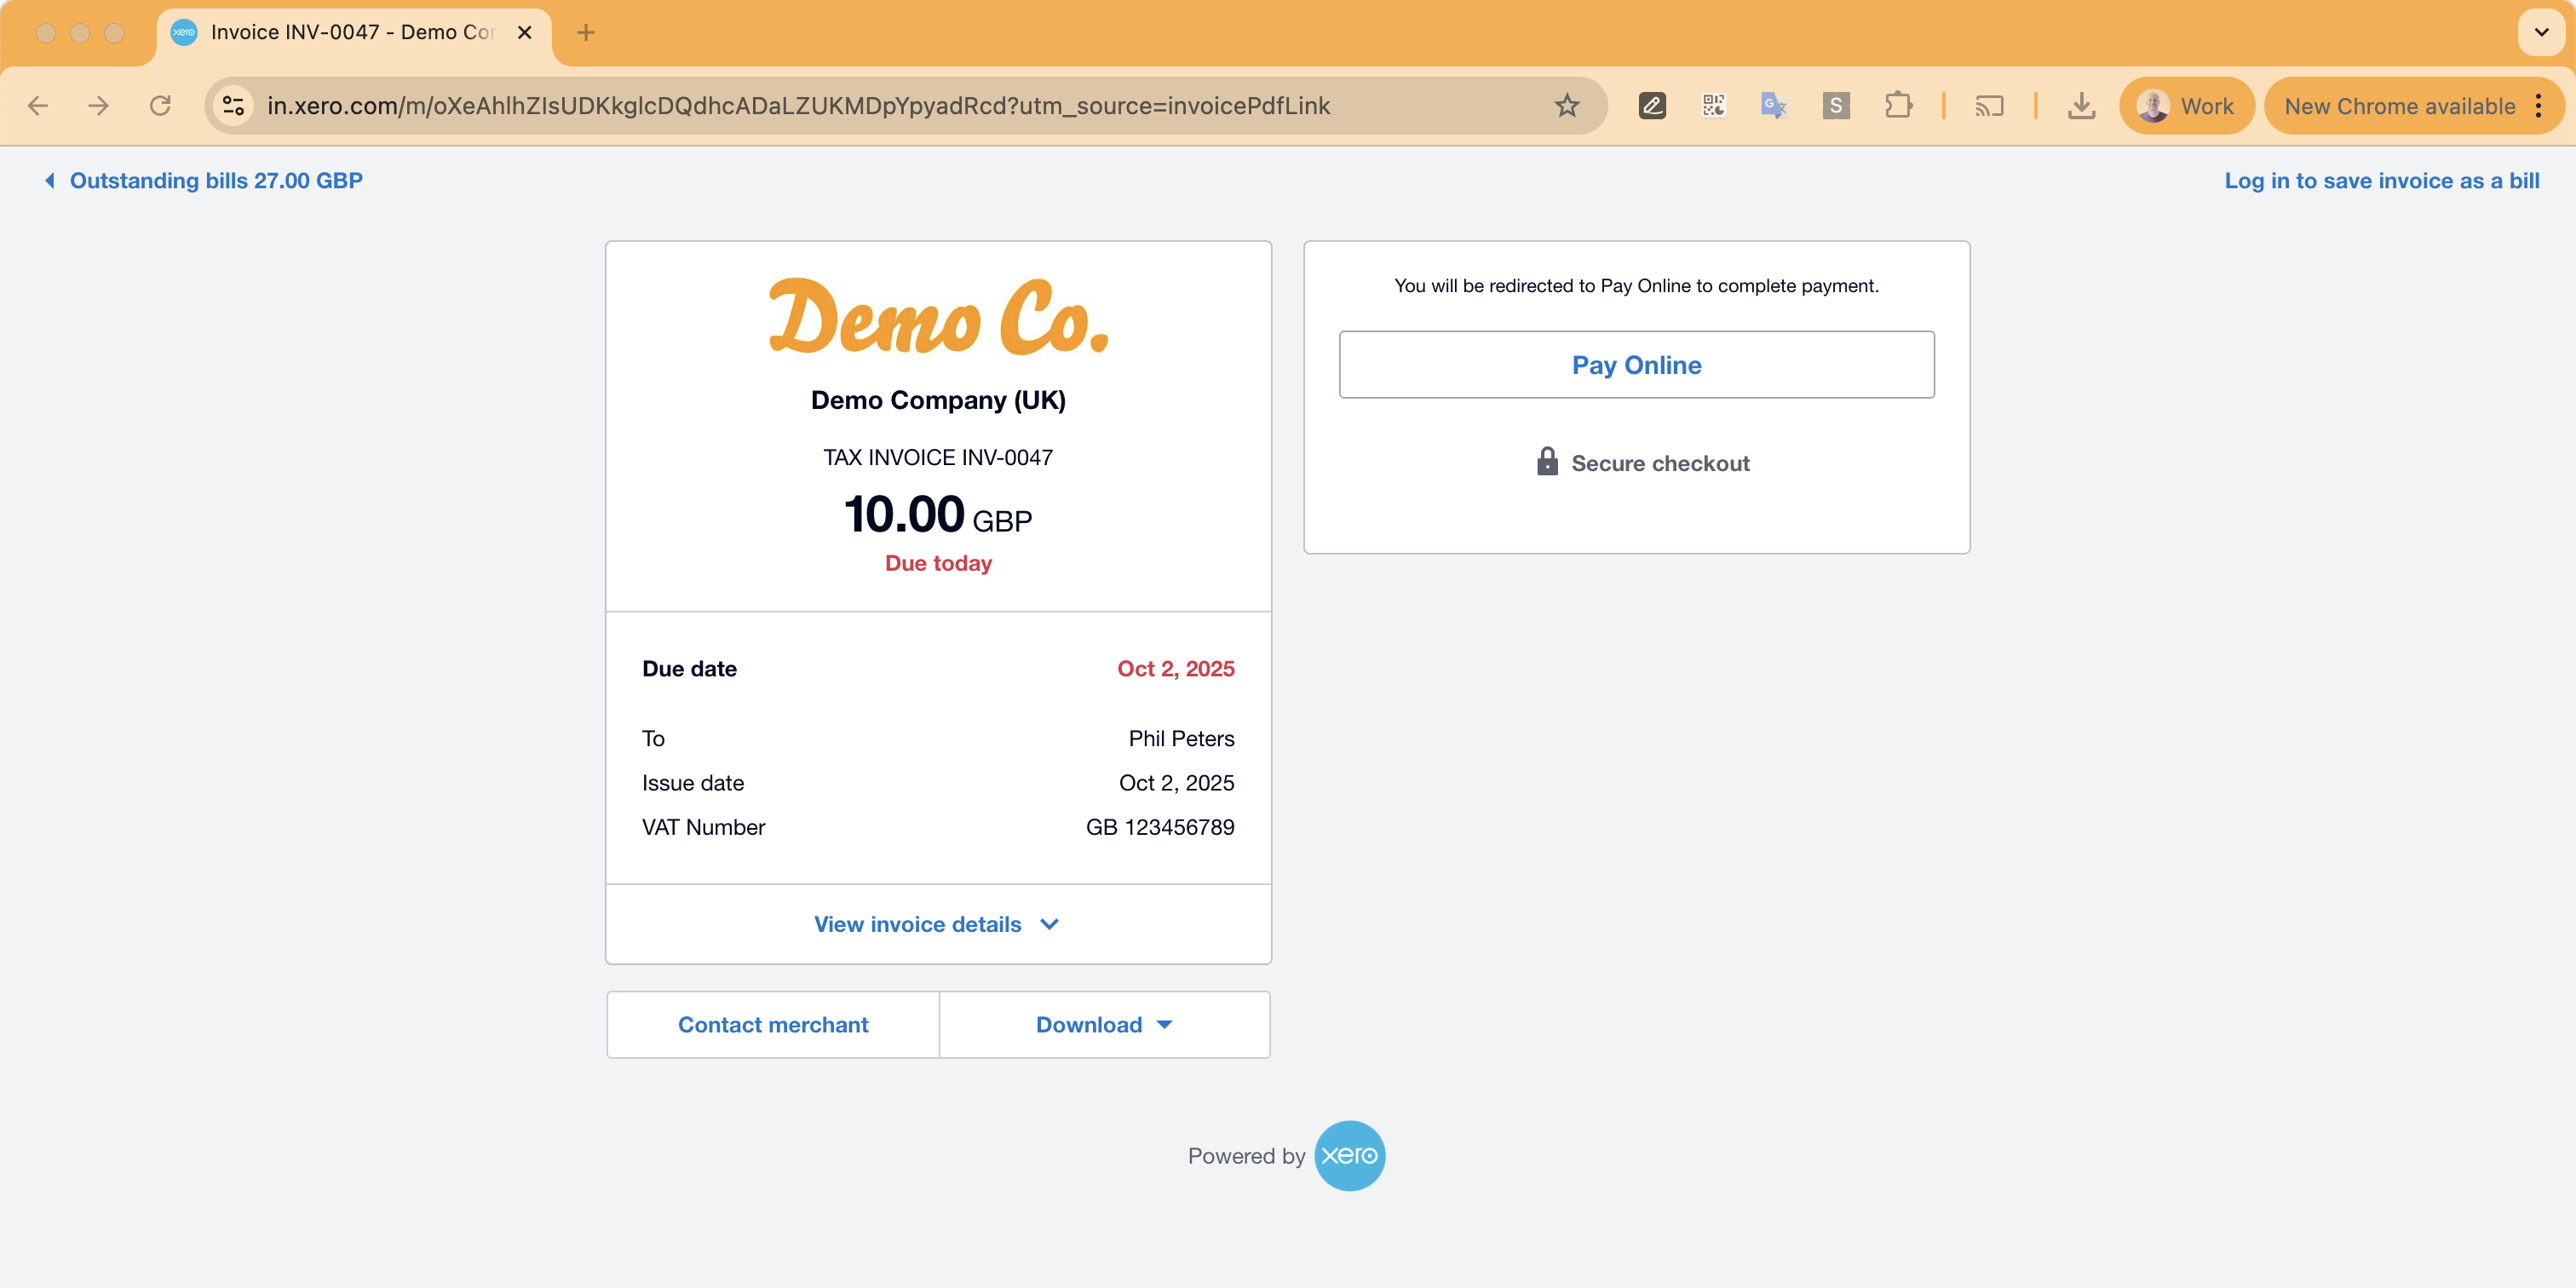Click the address bar URL field
The image size is (2576, 1288).
(800, 106)
